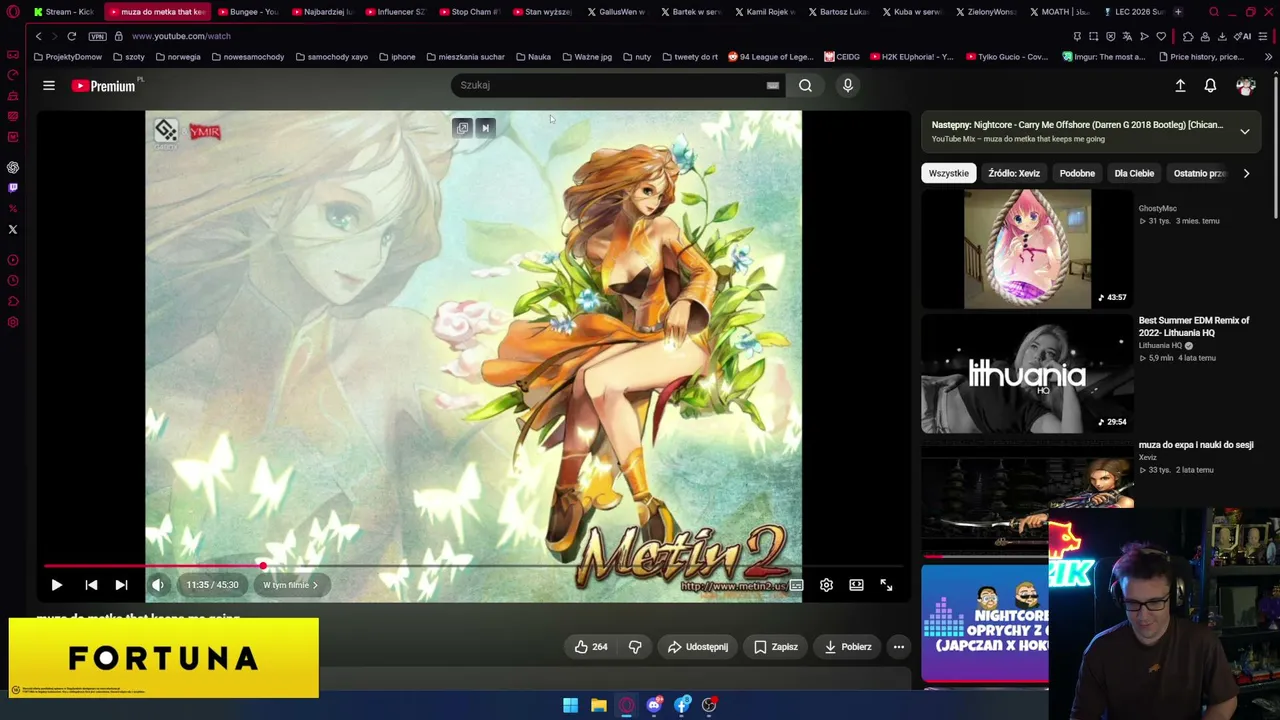This screenshot has width=1280, height=720.
Task: Open Opera sidebar settings gear
Action: pyautogui.click(x=13, y=322)
